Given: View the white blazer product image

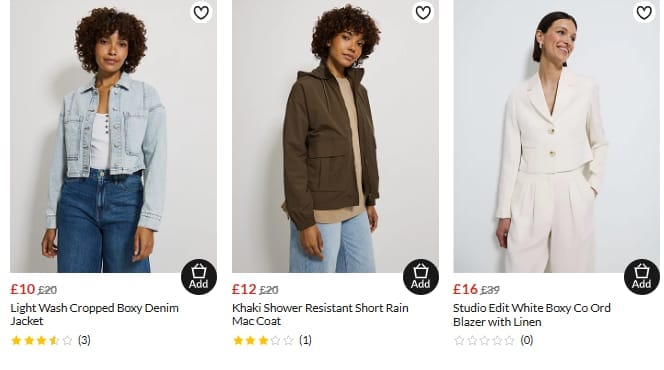Looking at the screenshot, I should [556, 136].
